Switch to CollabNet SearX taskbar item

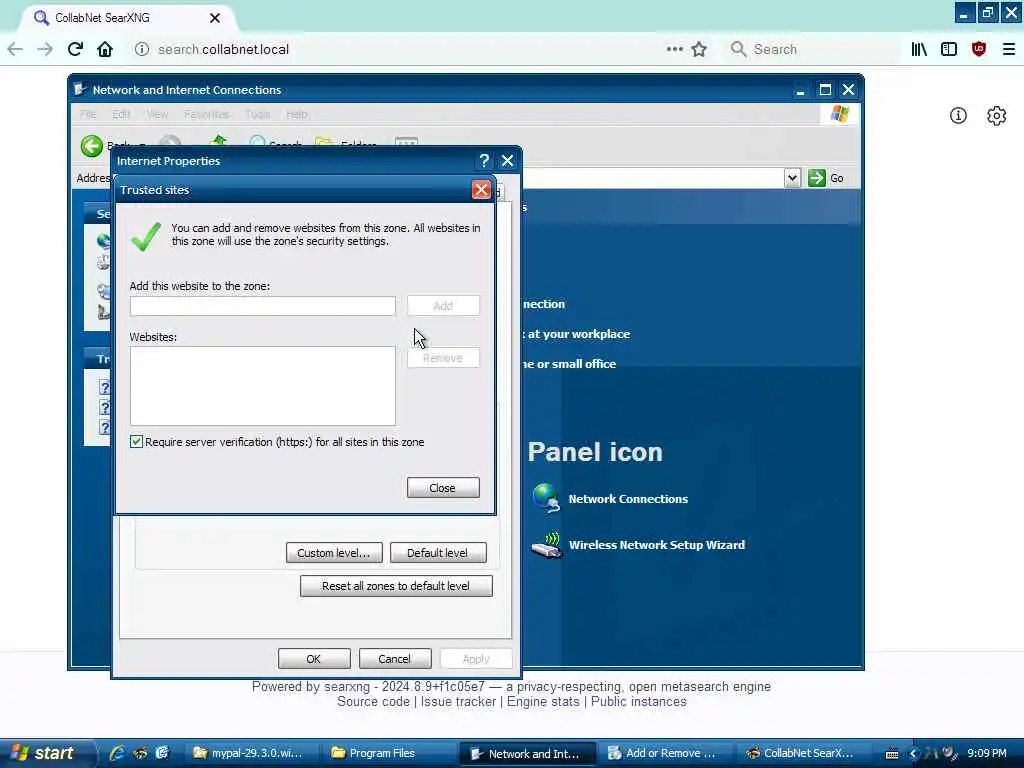click(x=803, y=753)
